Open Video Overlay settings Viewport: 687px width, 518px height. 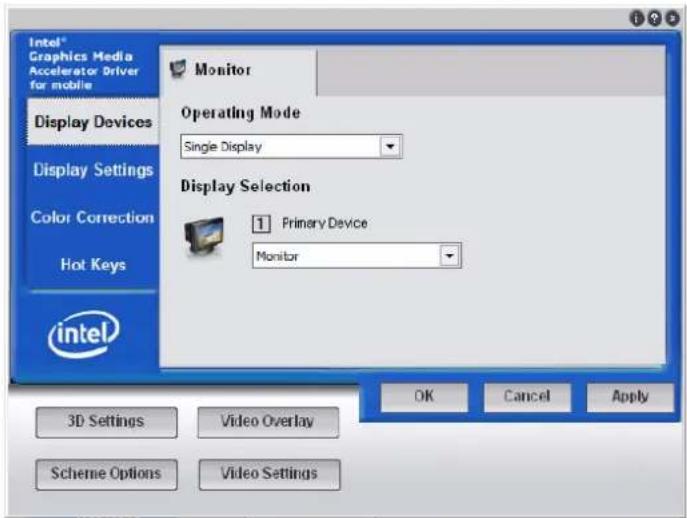pos(268,422)
